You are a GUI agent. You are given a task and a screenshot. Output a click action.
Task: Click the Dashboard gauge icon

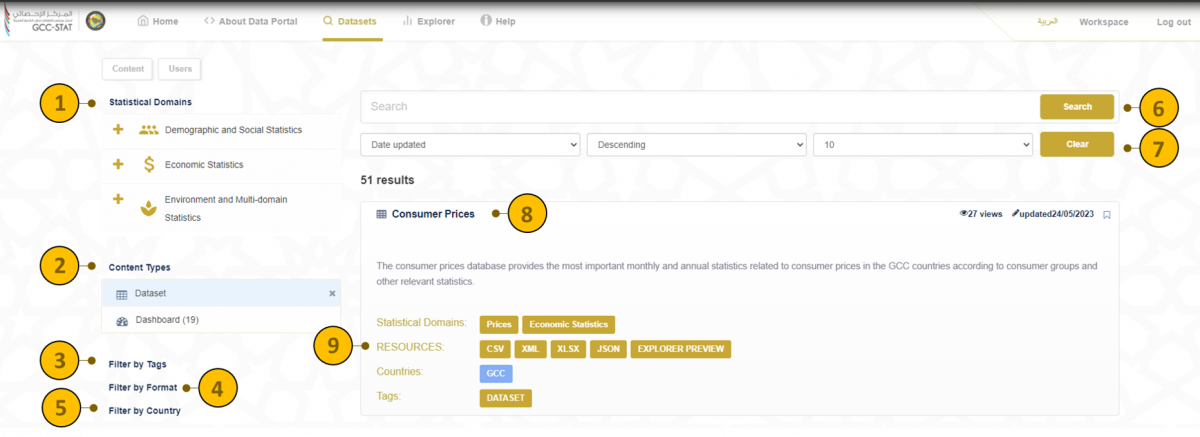122,321
